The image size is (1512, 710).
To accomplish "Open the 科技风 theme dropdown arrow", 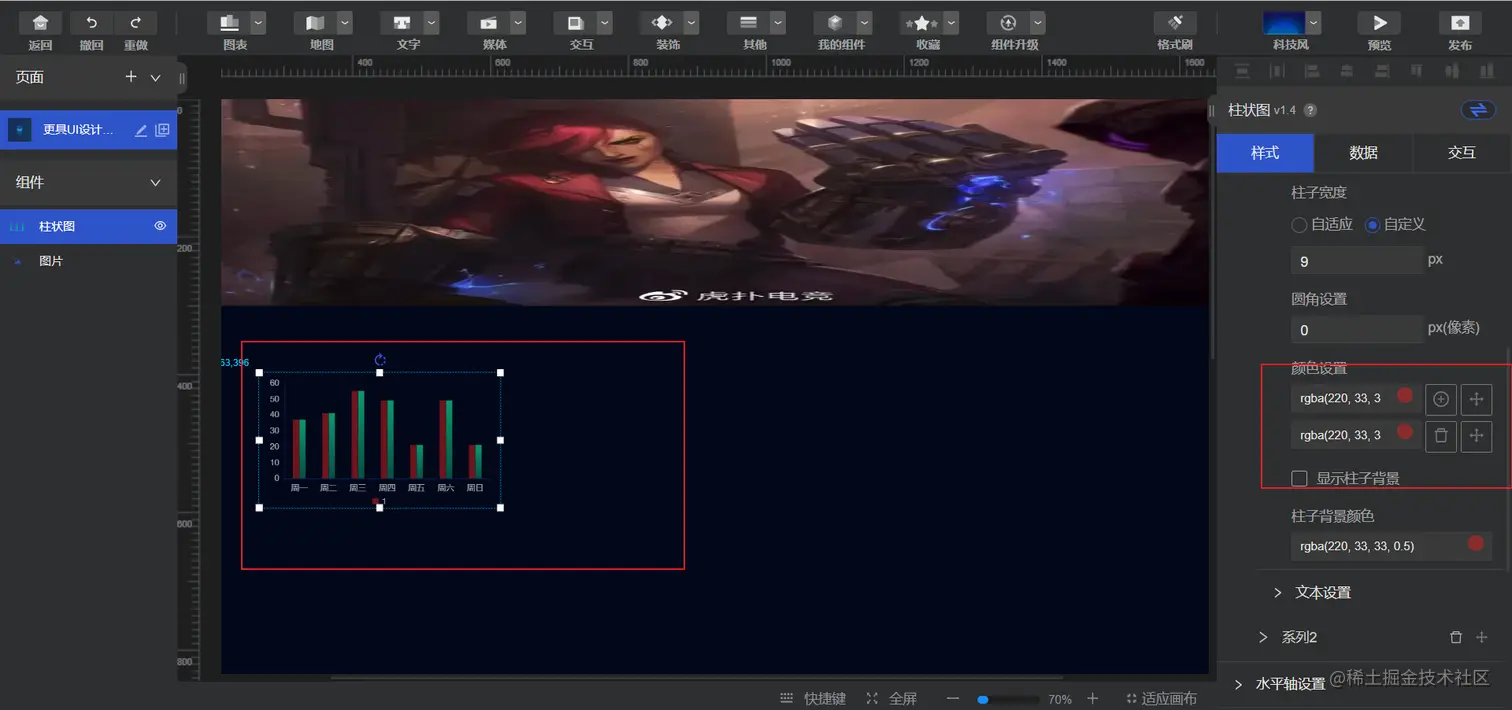I will (x=1313, y=22).
